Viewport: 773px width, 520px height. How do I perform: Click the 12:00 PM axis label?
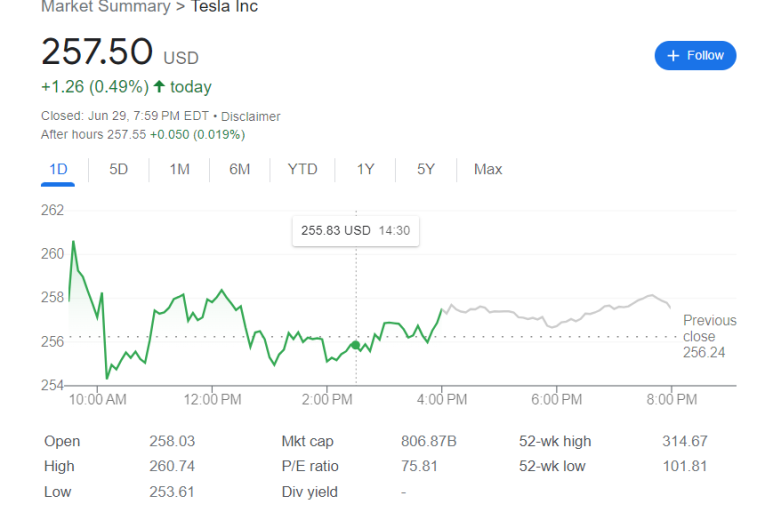point(212,399)
